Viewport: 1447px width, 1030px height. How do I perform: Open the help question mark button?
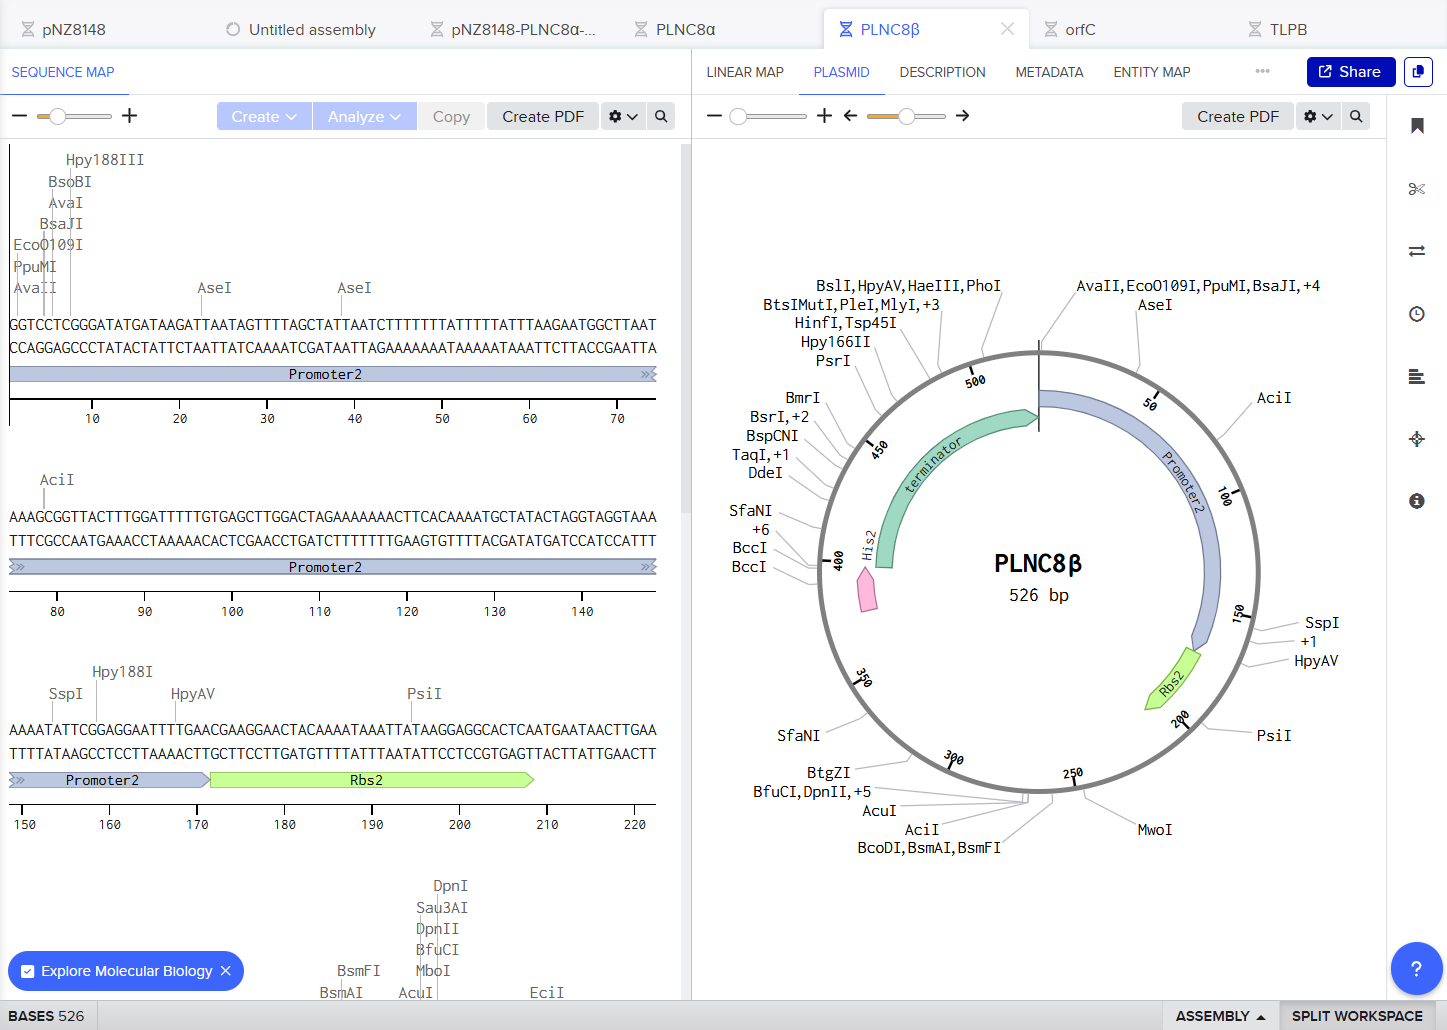[1416, 968]
